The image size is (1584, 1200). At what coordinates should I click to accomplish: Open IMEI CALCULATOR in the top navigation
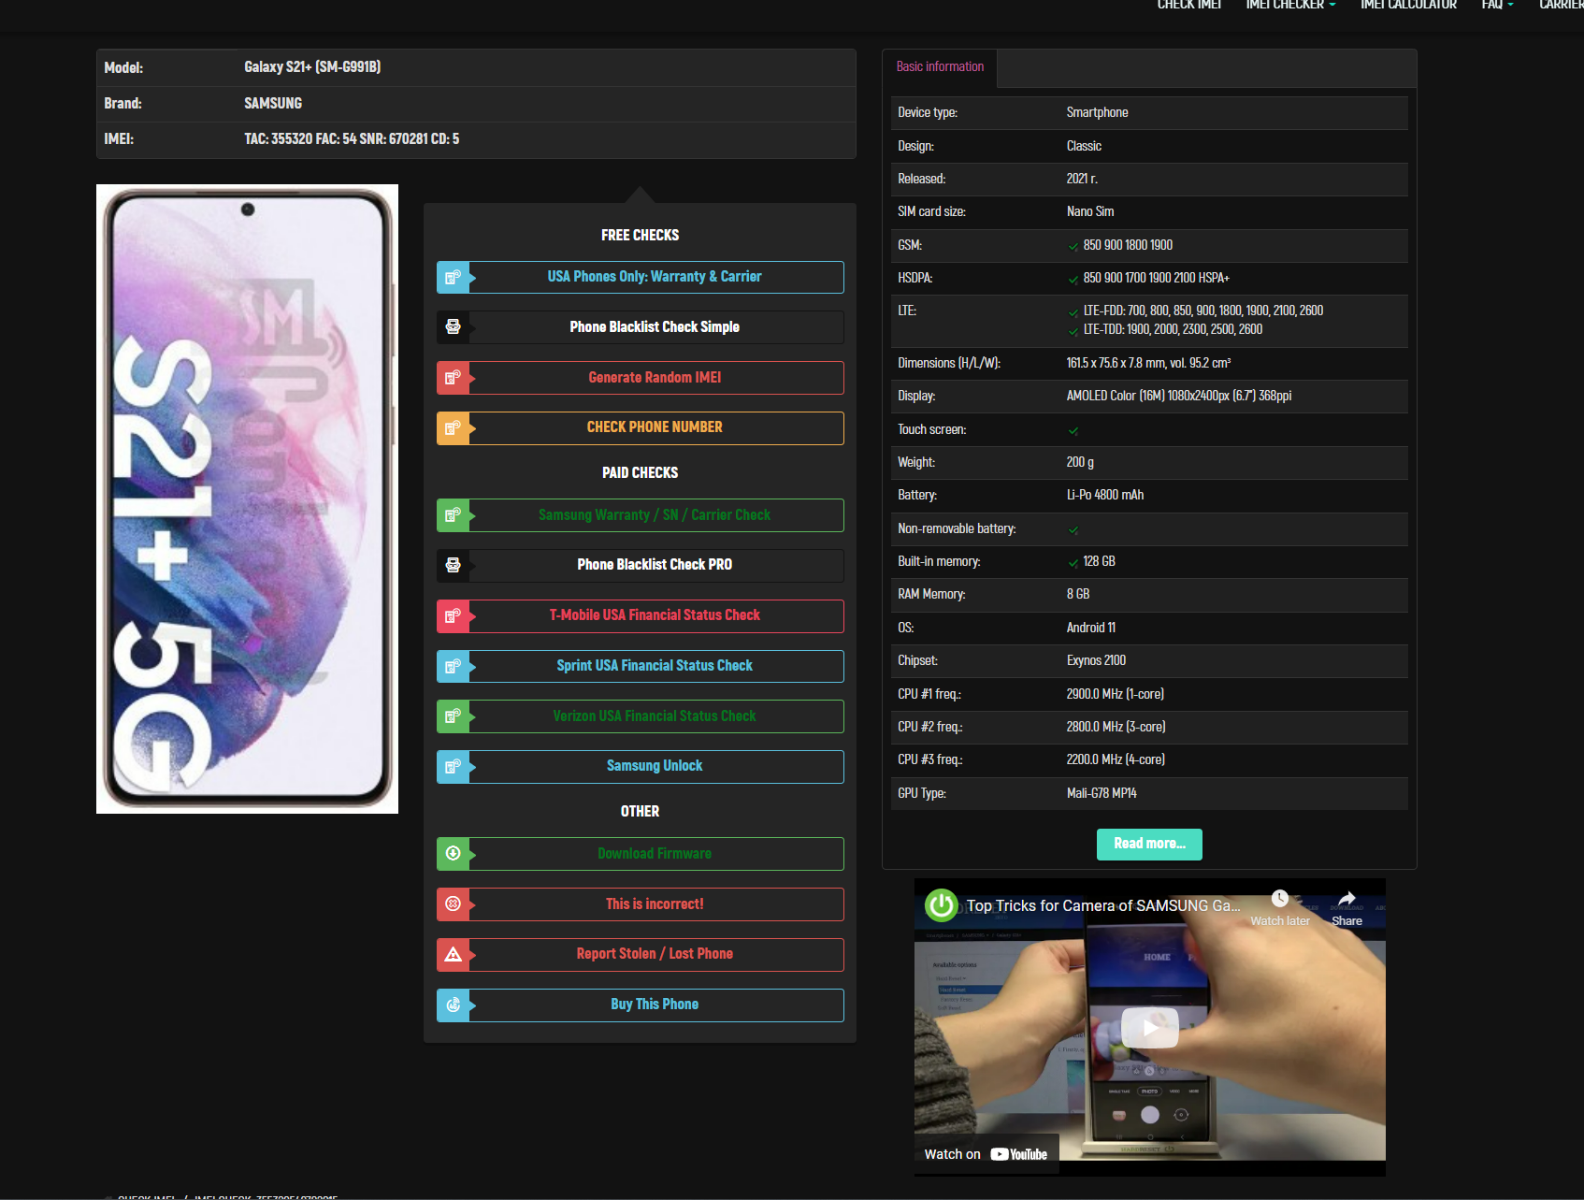click(x=1408, y=5)
